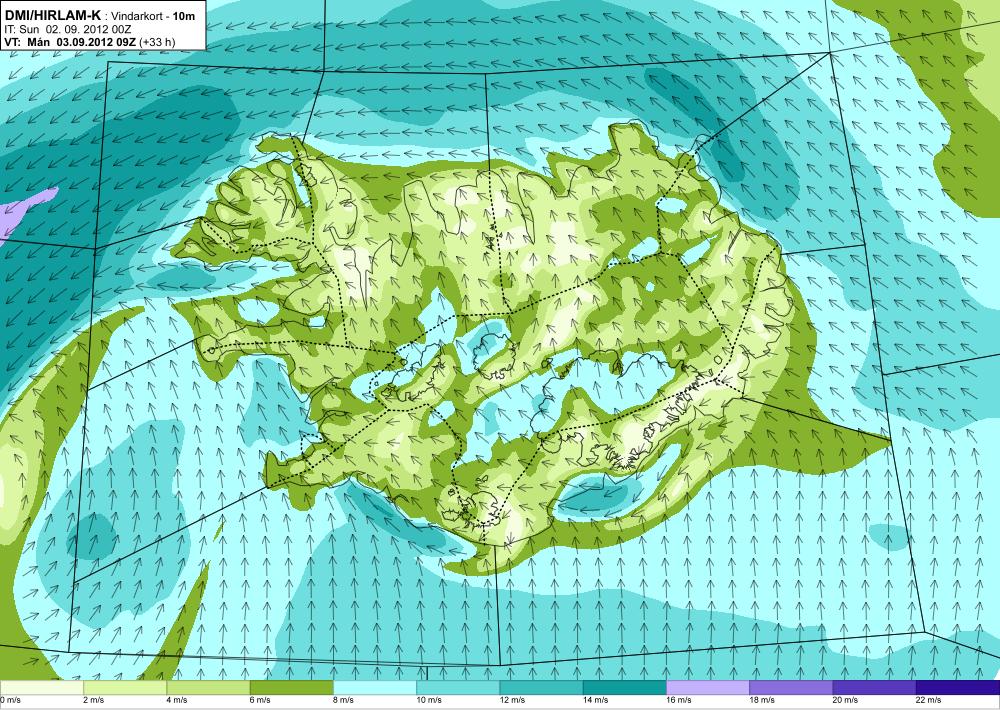The height and width of the screenshot is (710, 1000).
Task: Select the pale yellow 0–2 m/s legend swatch
Action: point(41,688)
